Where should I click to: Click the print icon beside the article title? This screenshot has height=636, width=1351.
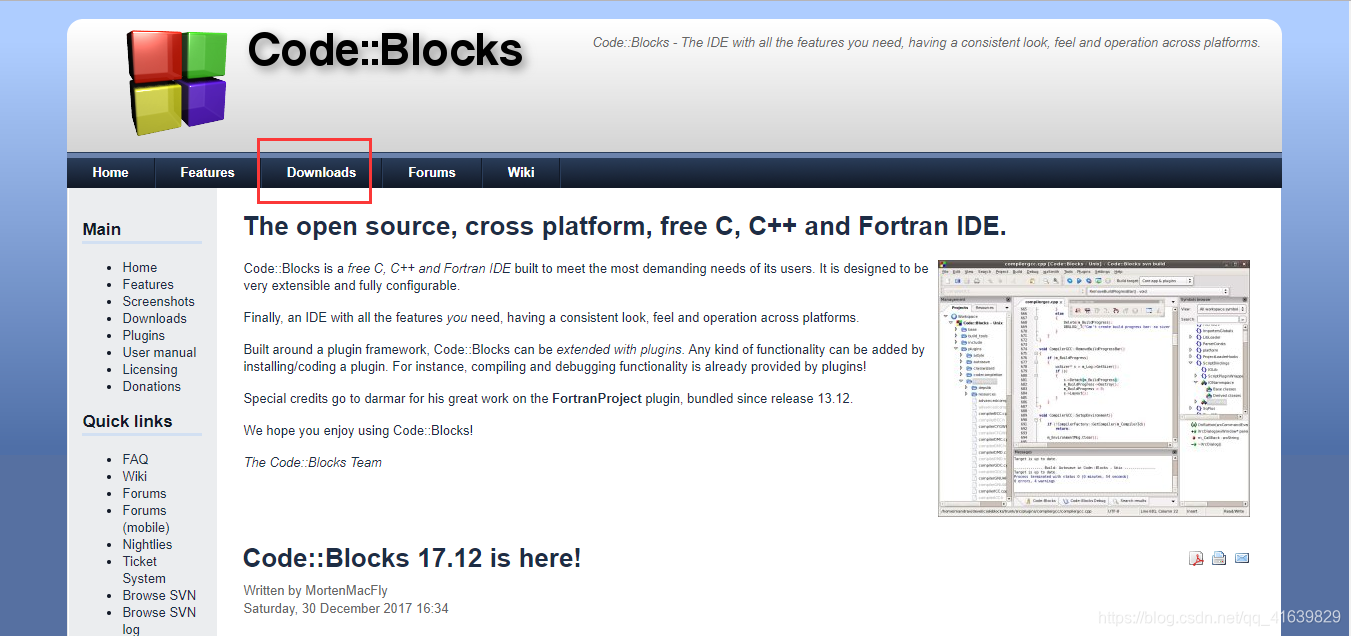pyautogui.click(x=1219, y=558)
